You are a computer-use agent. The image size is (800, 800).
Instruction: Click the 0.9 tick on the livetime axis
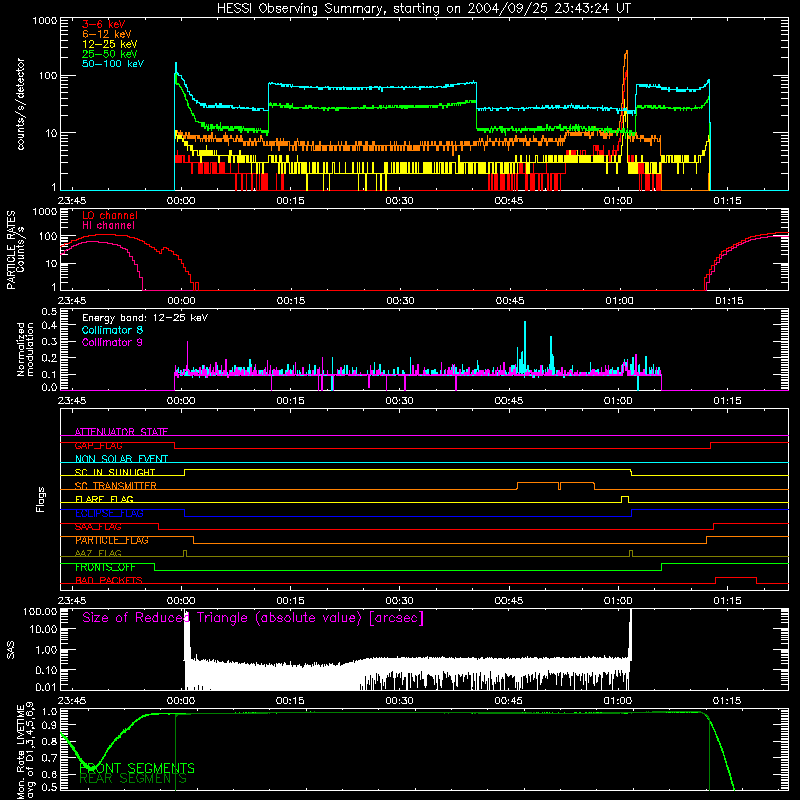click(49, 725)
